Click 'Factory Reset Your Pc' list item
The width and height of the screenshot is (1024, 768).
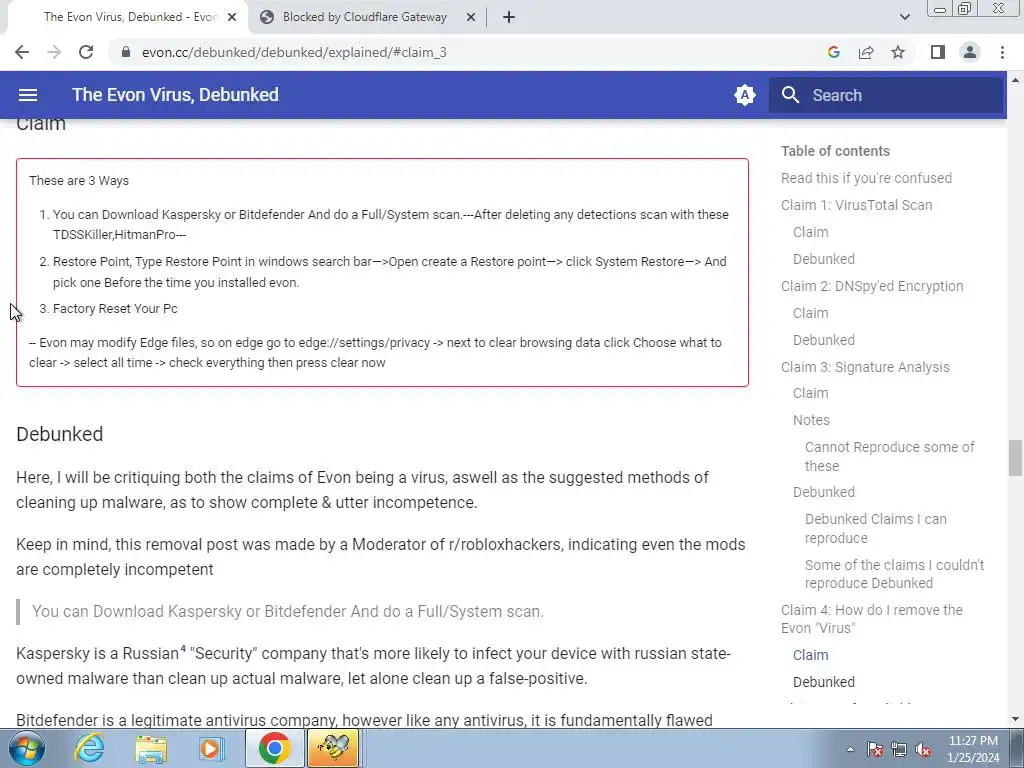pyautogui.click(x=115, y=308)
